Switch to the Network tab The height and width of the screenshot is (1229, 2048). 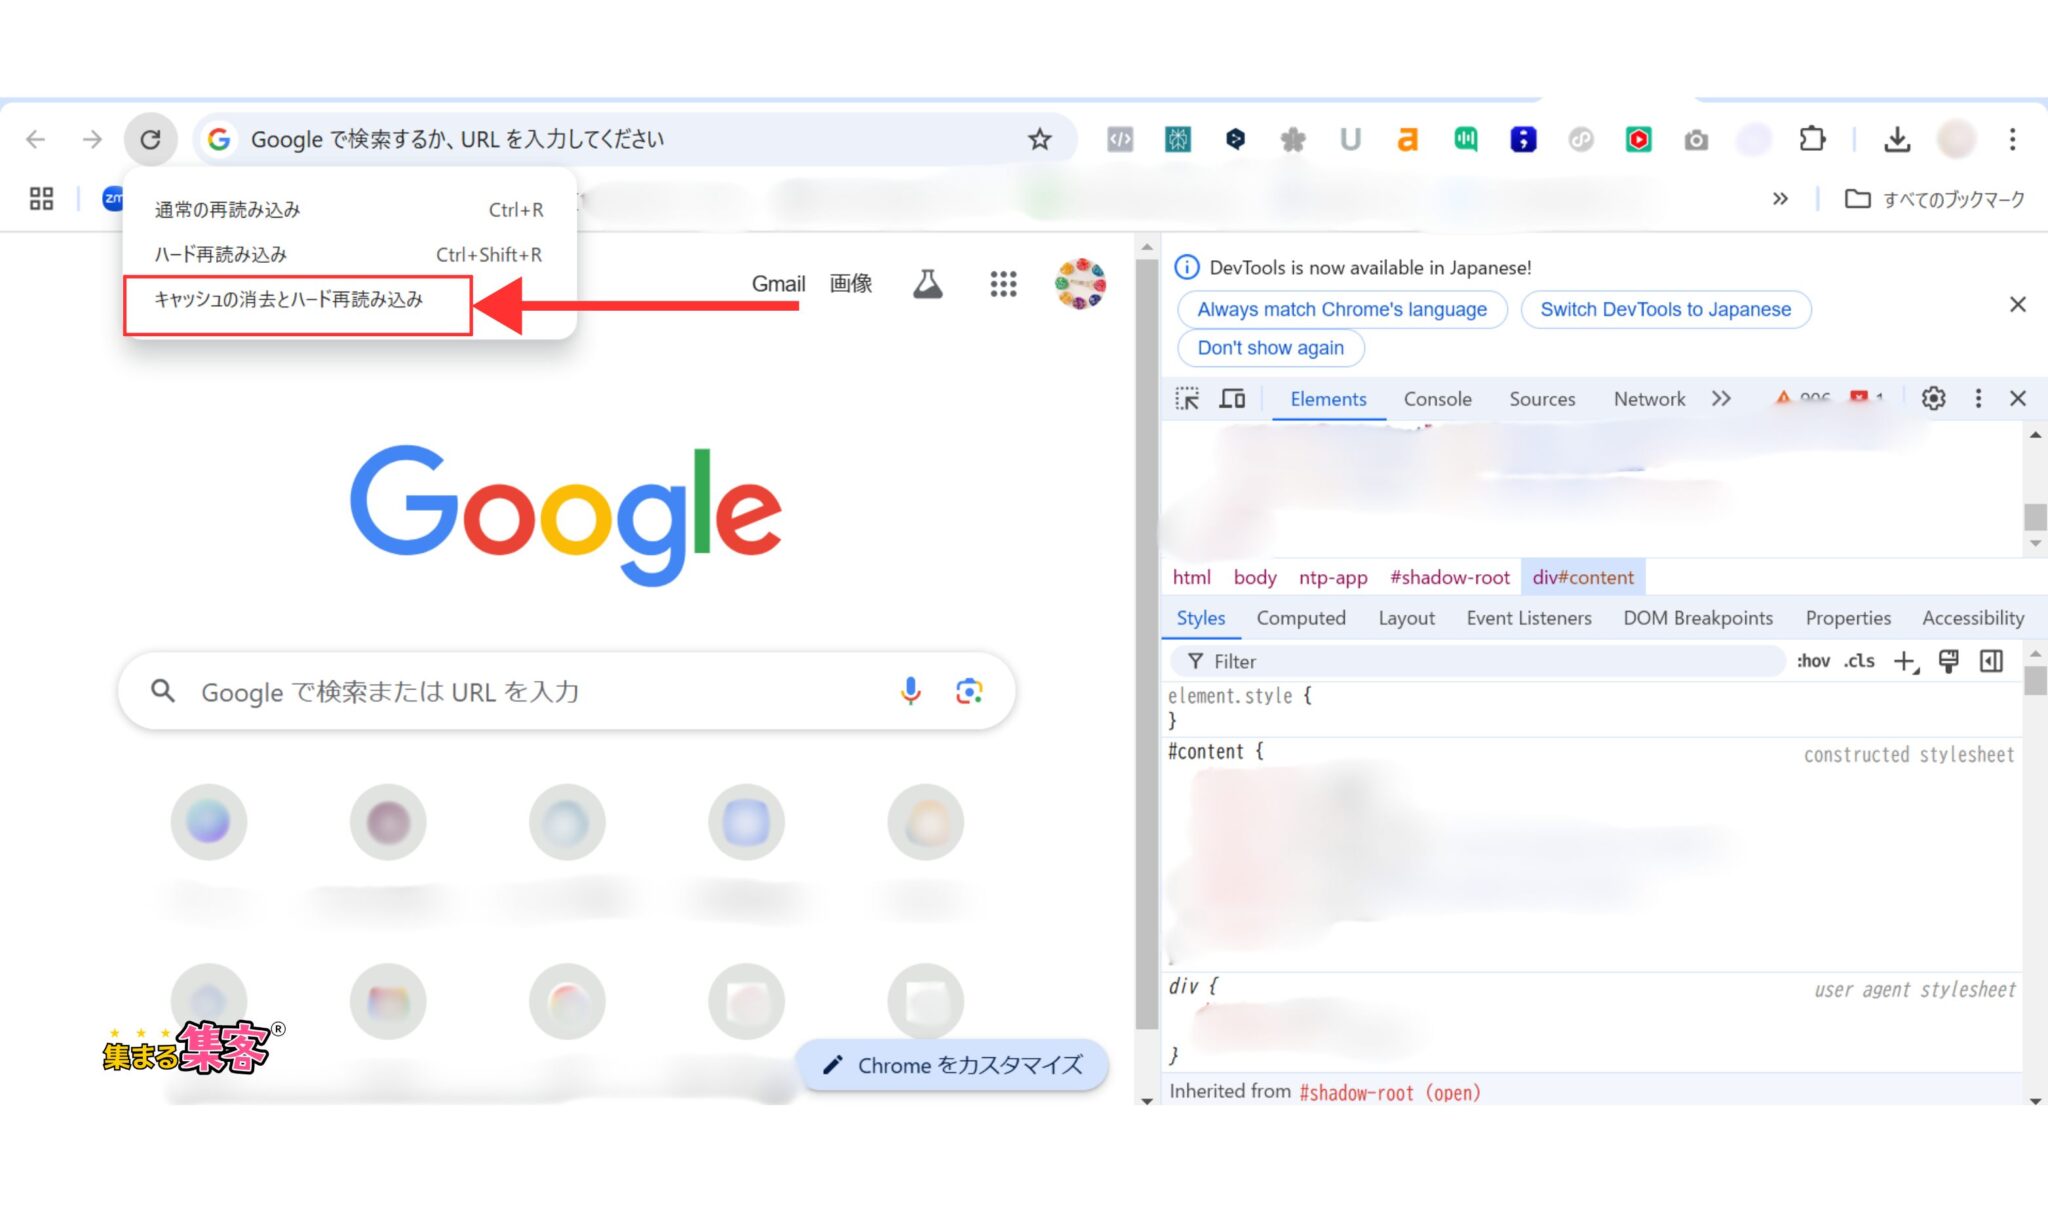click(1649, 399)
